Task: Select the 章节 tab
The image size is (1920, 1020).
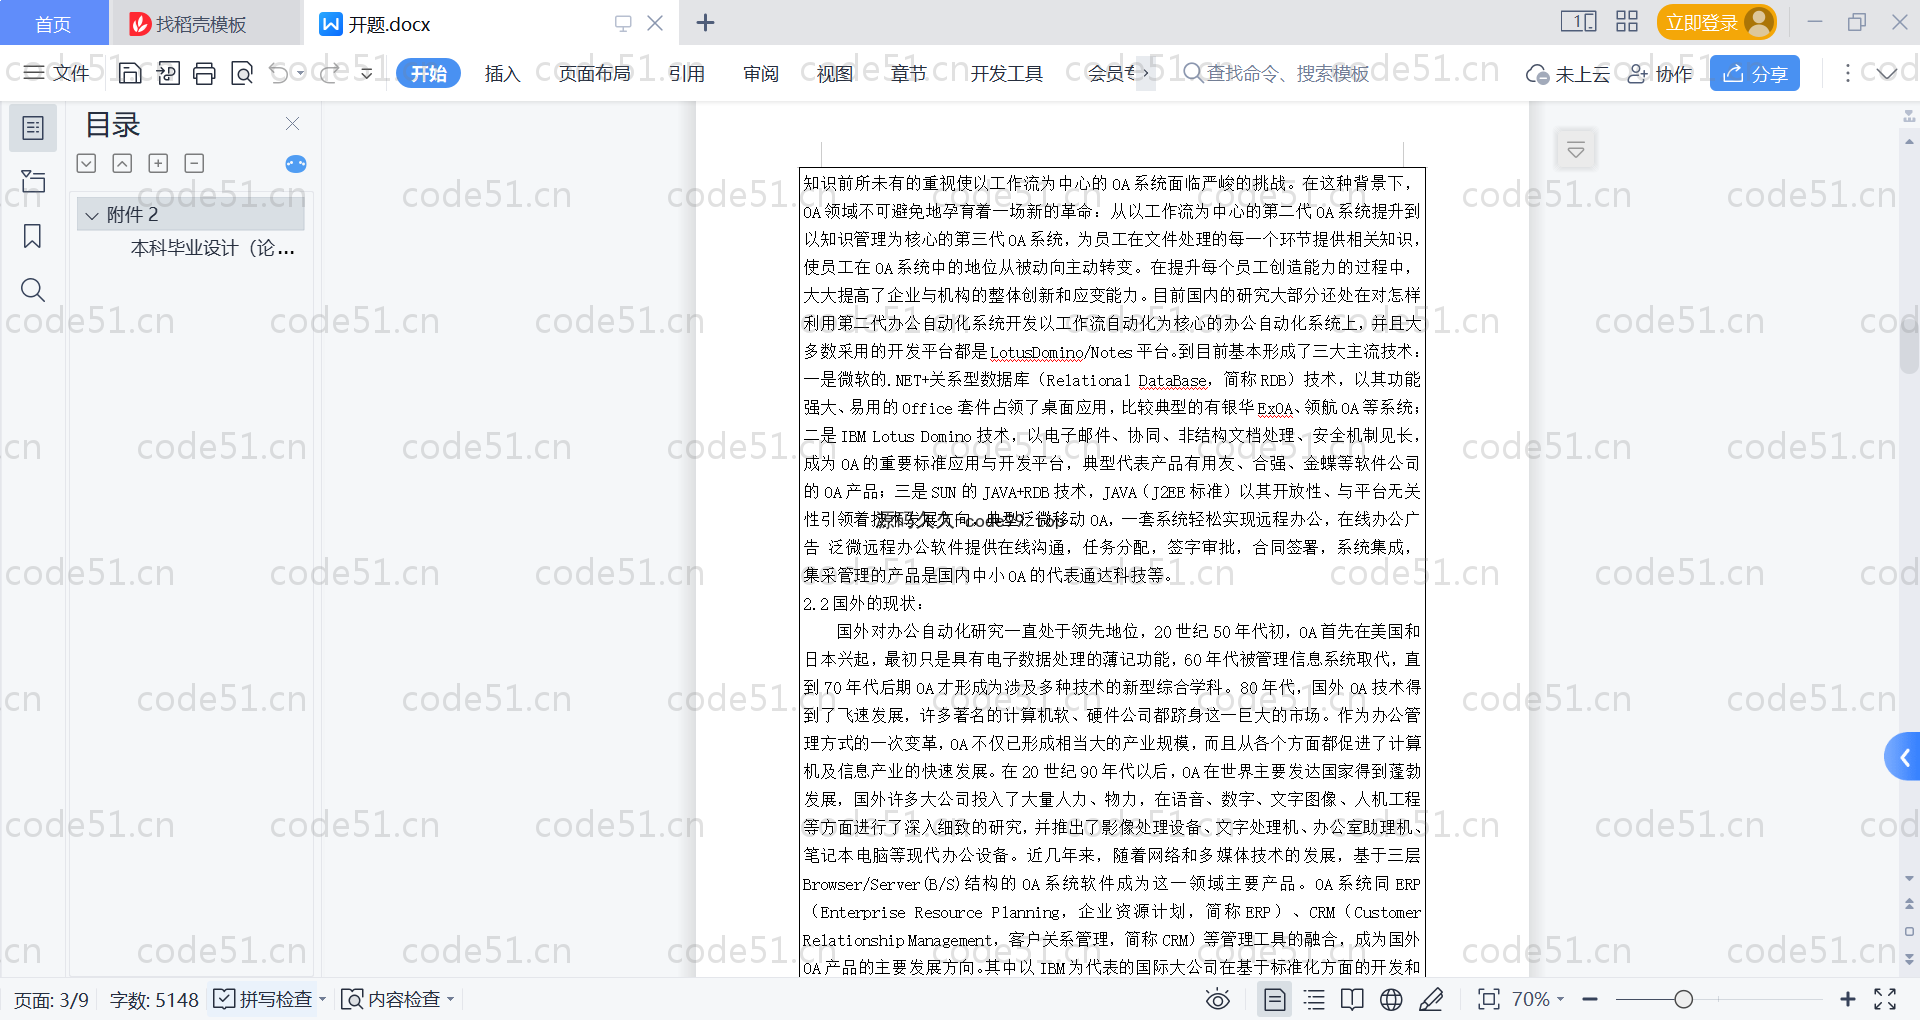Action: click(x=908, y=73)
